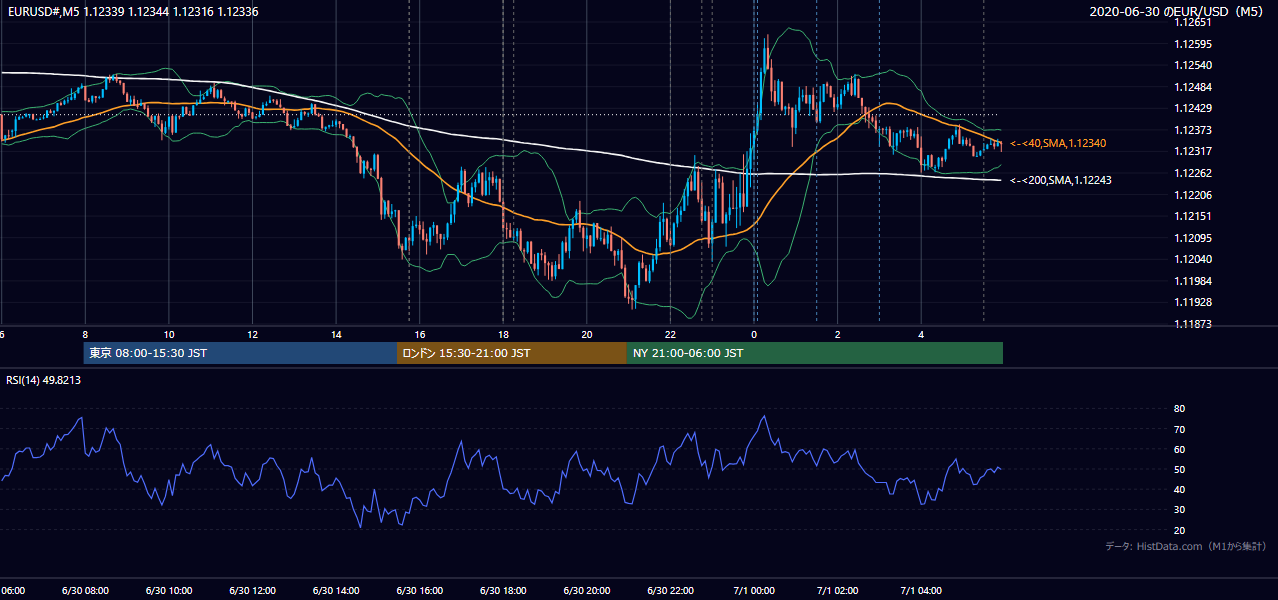Click price axis value 1.12429

pyautogui.click(x=1193, y=108)
